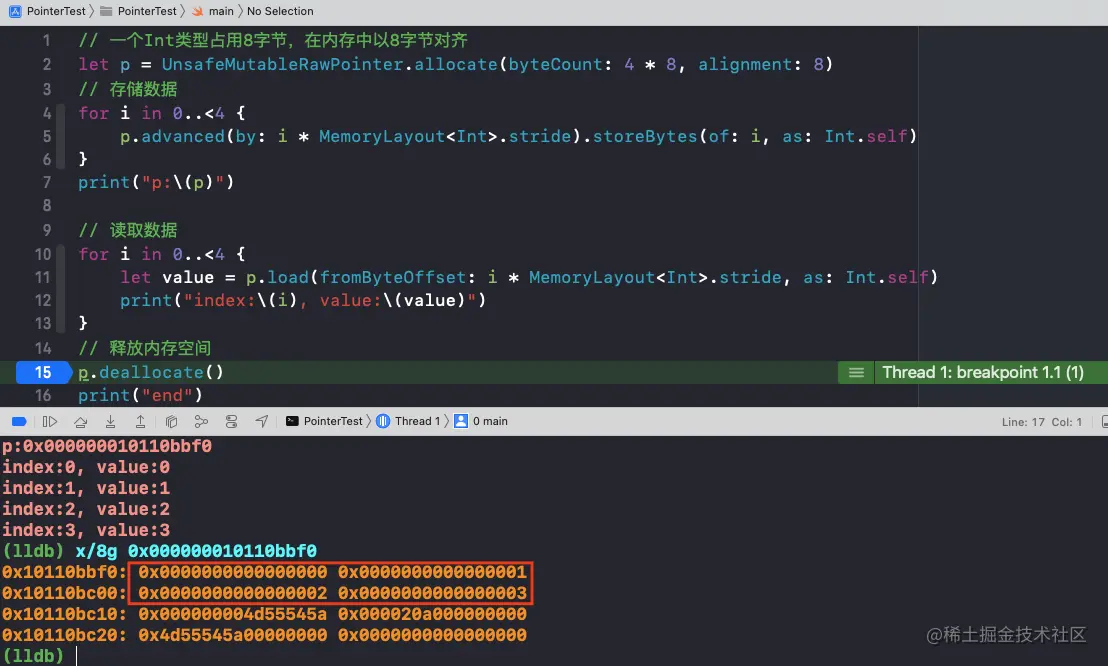Click print("p:\(p)") on line 7

point(156,182)
